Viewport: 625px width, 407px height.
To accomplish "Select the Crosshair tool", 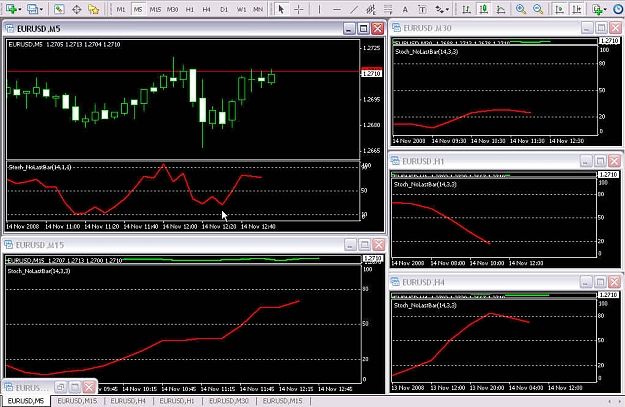I will click(x=299, y=9).
